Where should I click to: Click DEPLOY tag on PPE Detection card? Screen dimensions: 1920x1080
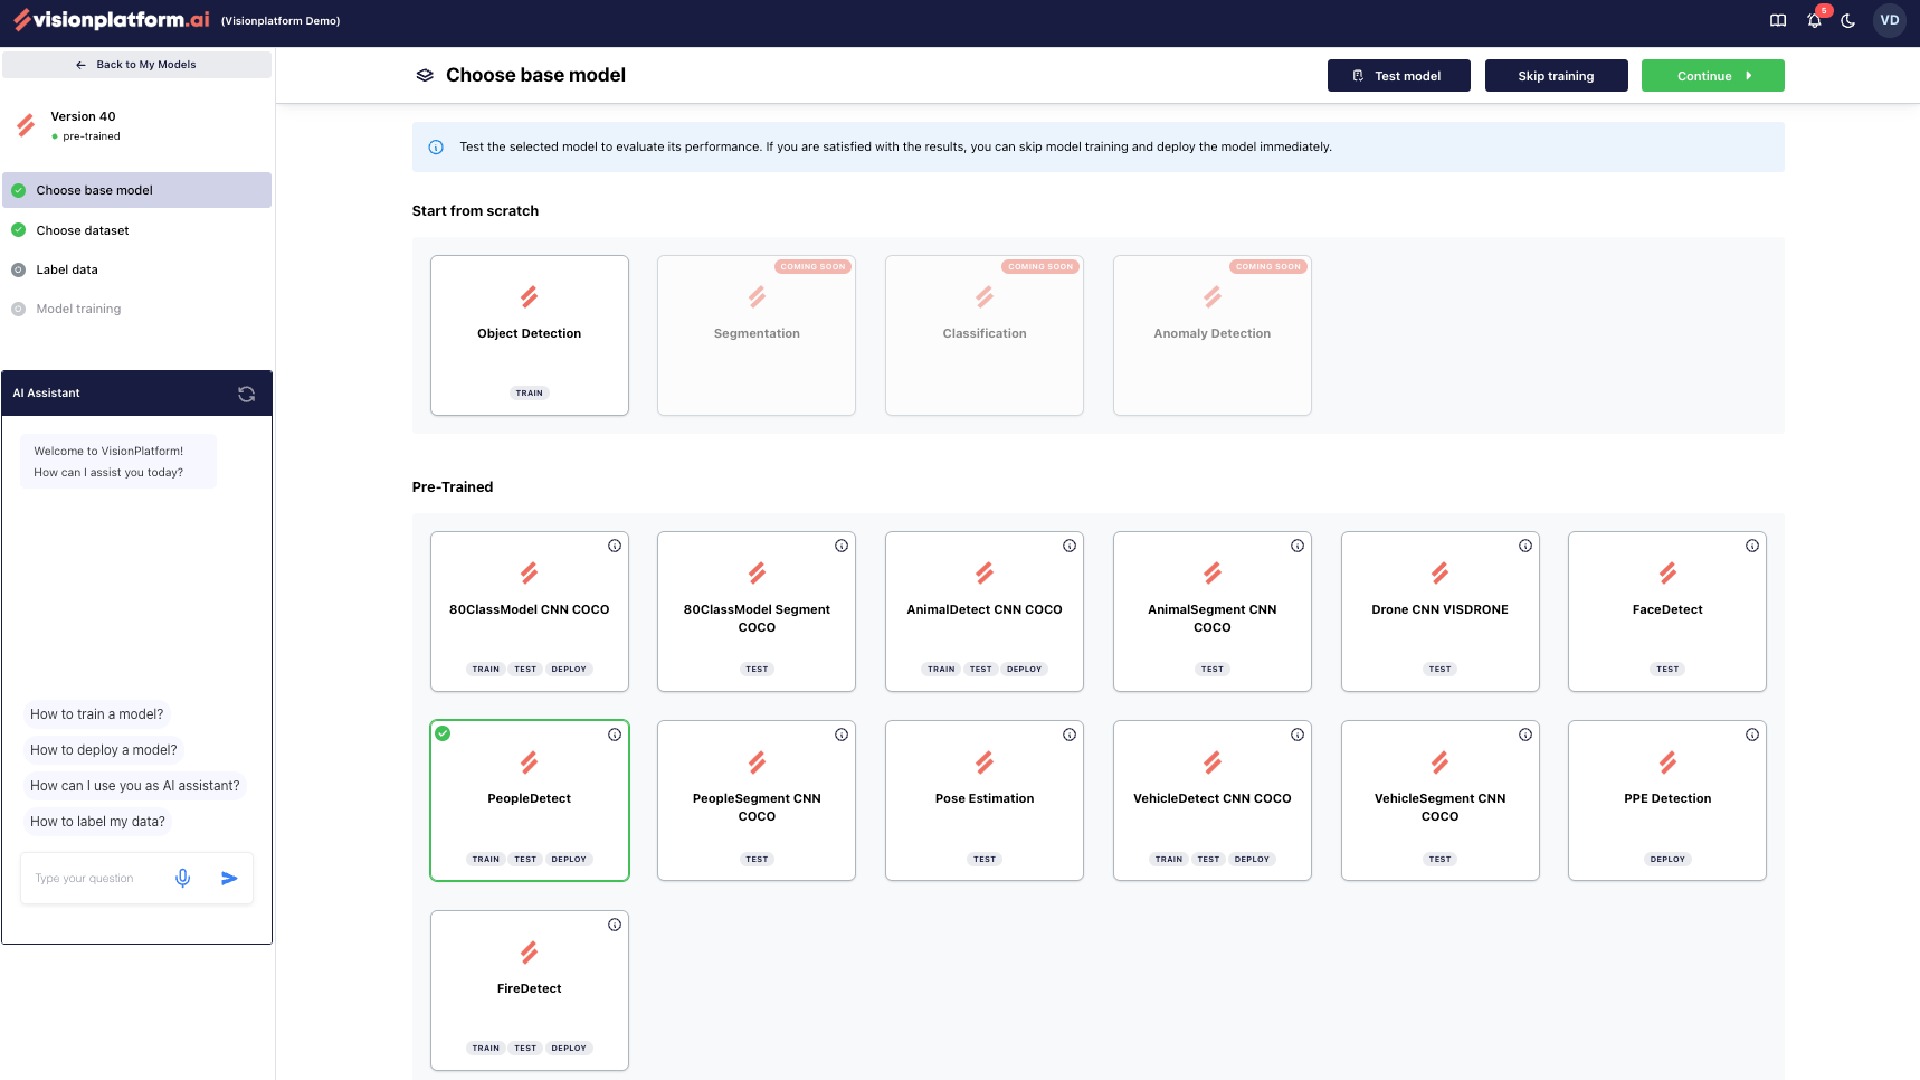click(x=1667, y=859)
